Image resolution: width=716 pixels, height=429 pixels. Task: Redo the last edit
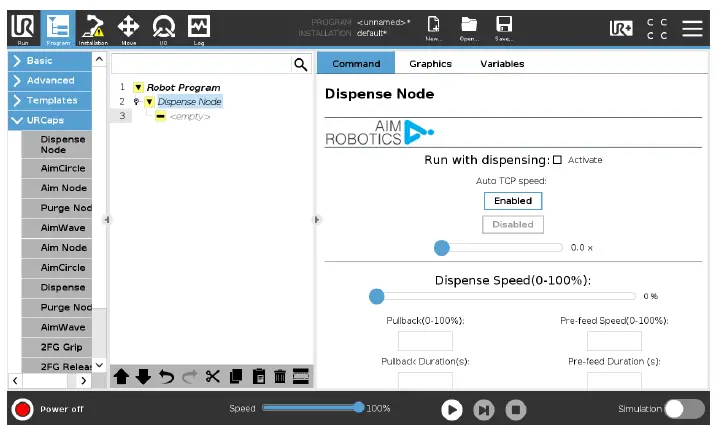point(190,377)
